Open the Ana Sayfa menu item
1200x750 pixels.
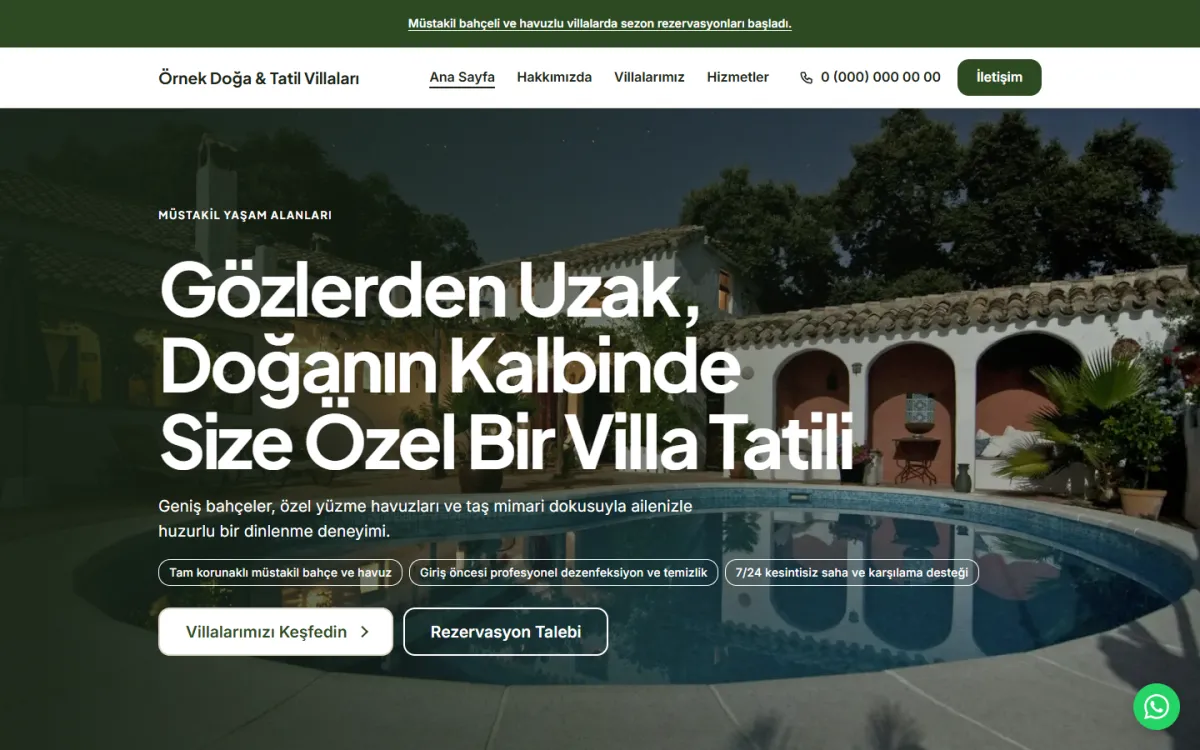pyautogui.click(x=462, y=77)
